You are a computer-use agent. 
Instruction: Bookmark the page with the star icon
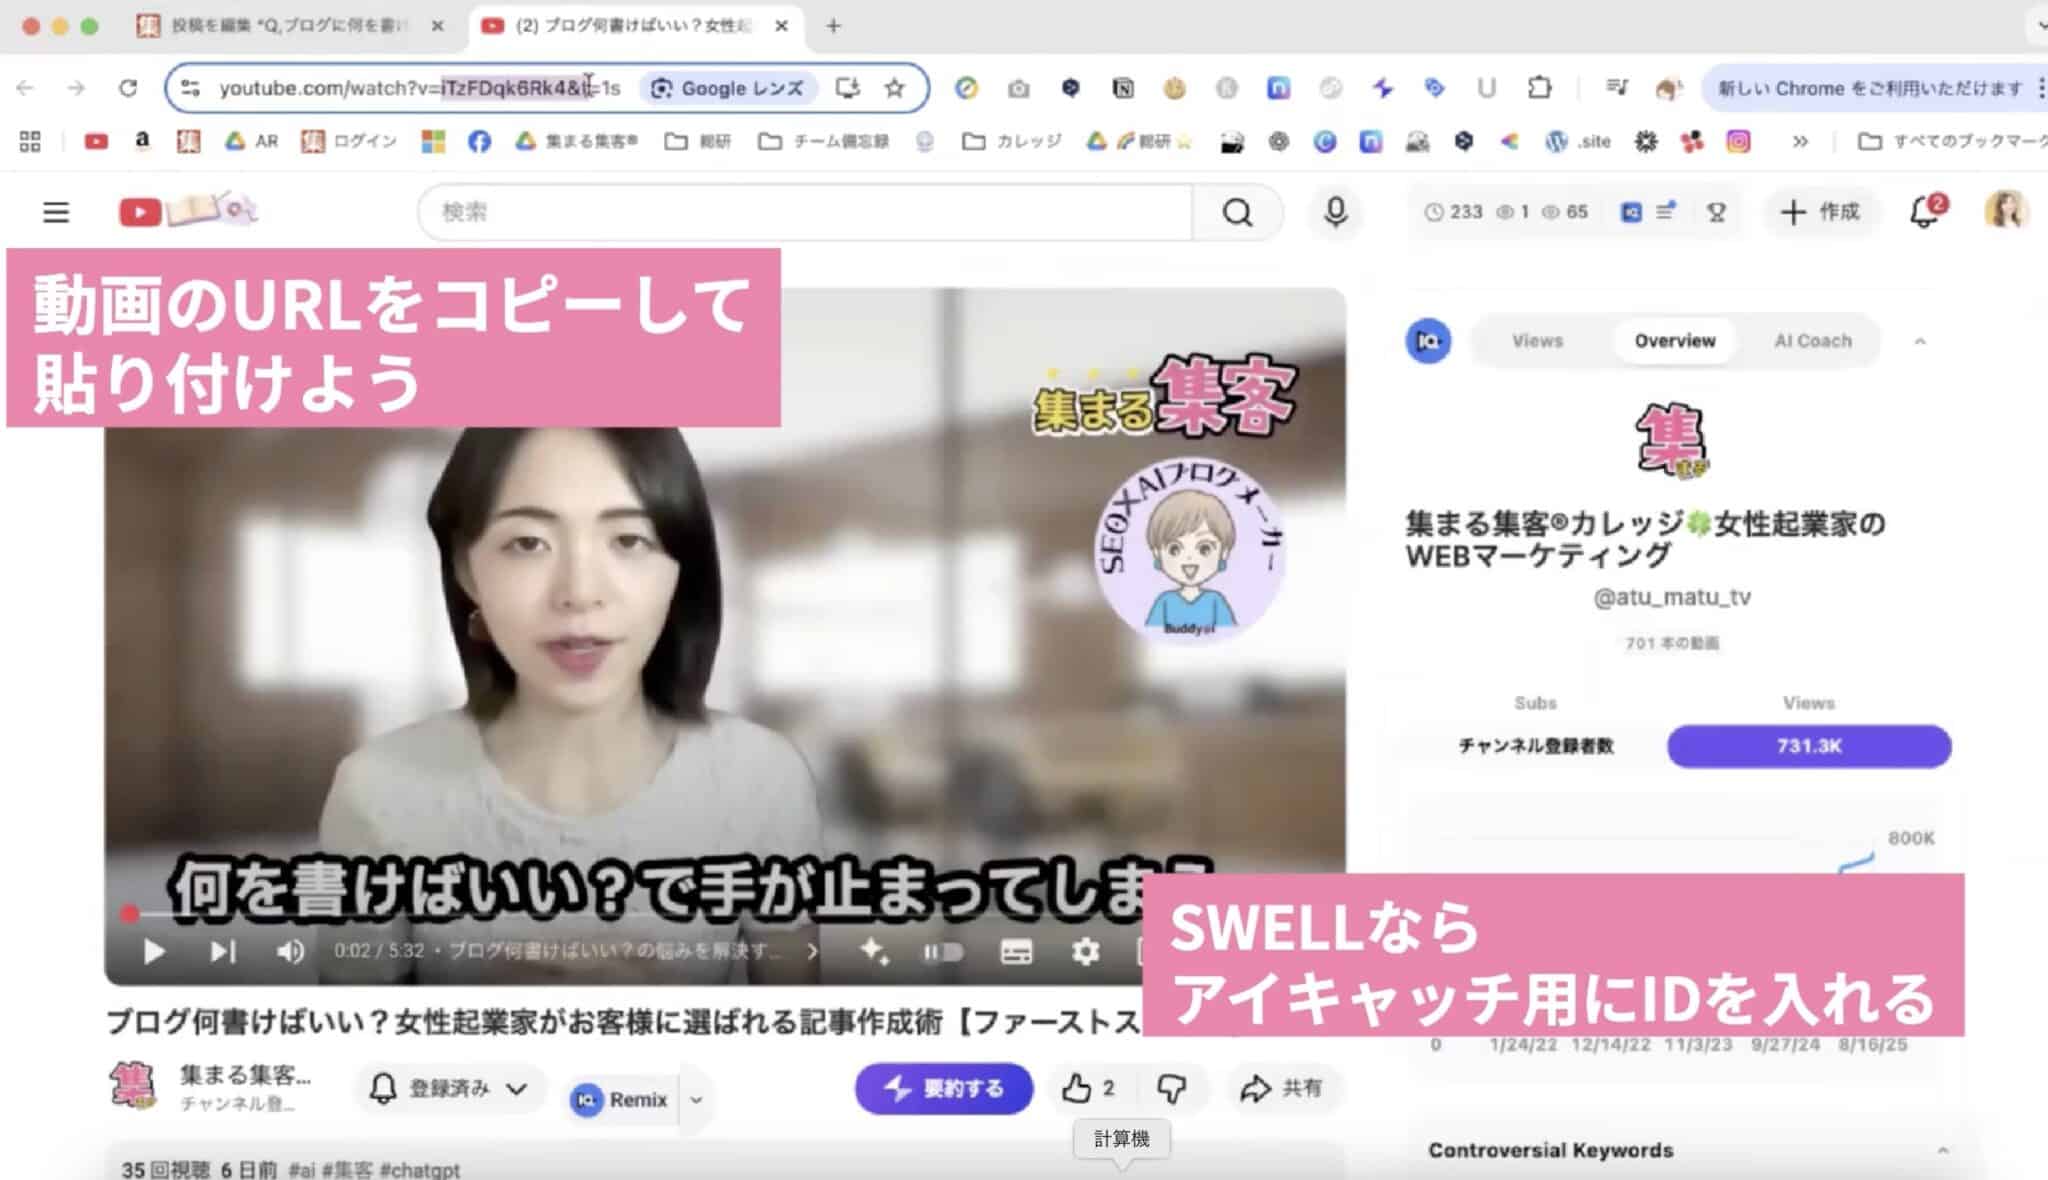(x=895, y=88)
